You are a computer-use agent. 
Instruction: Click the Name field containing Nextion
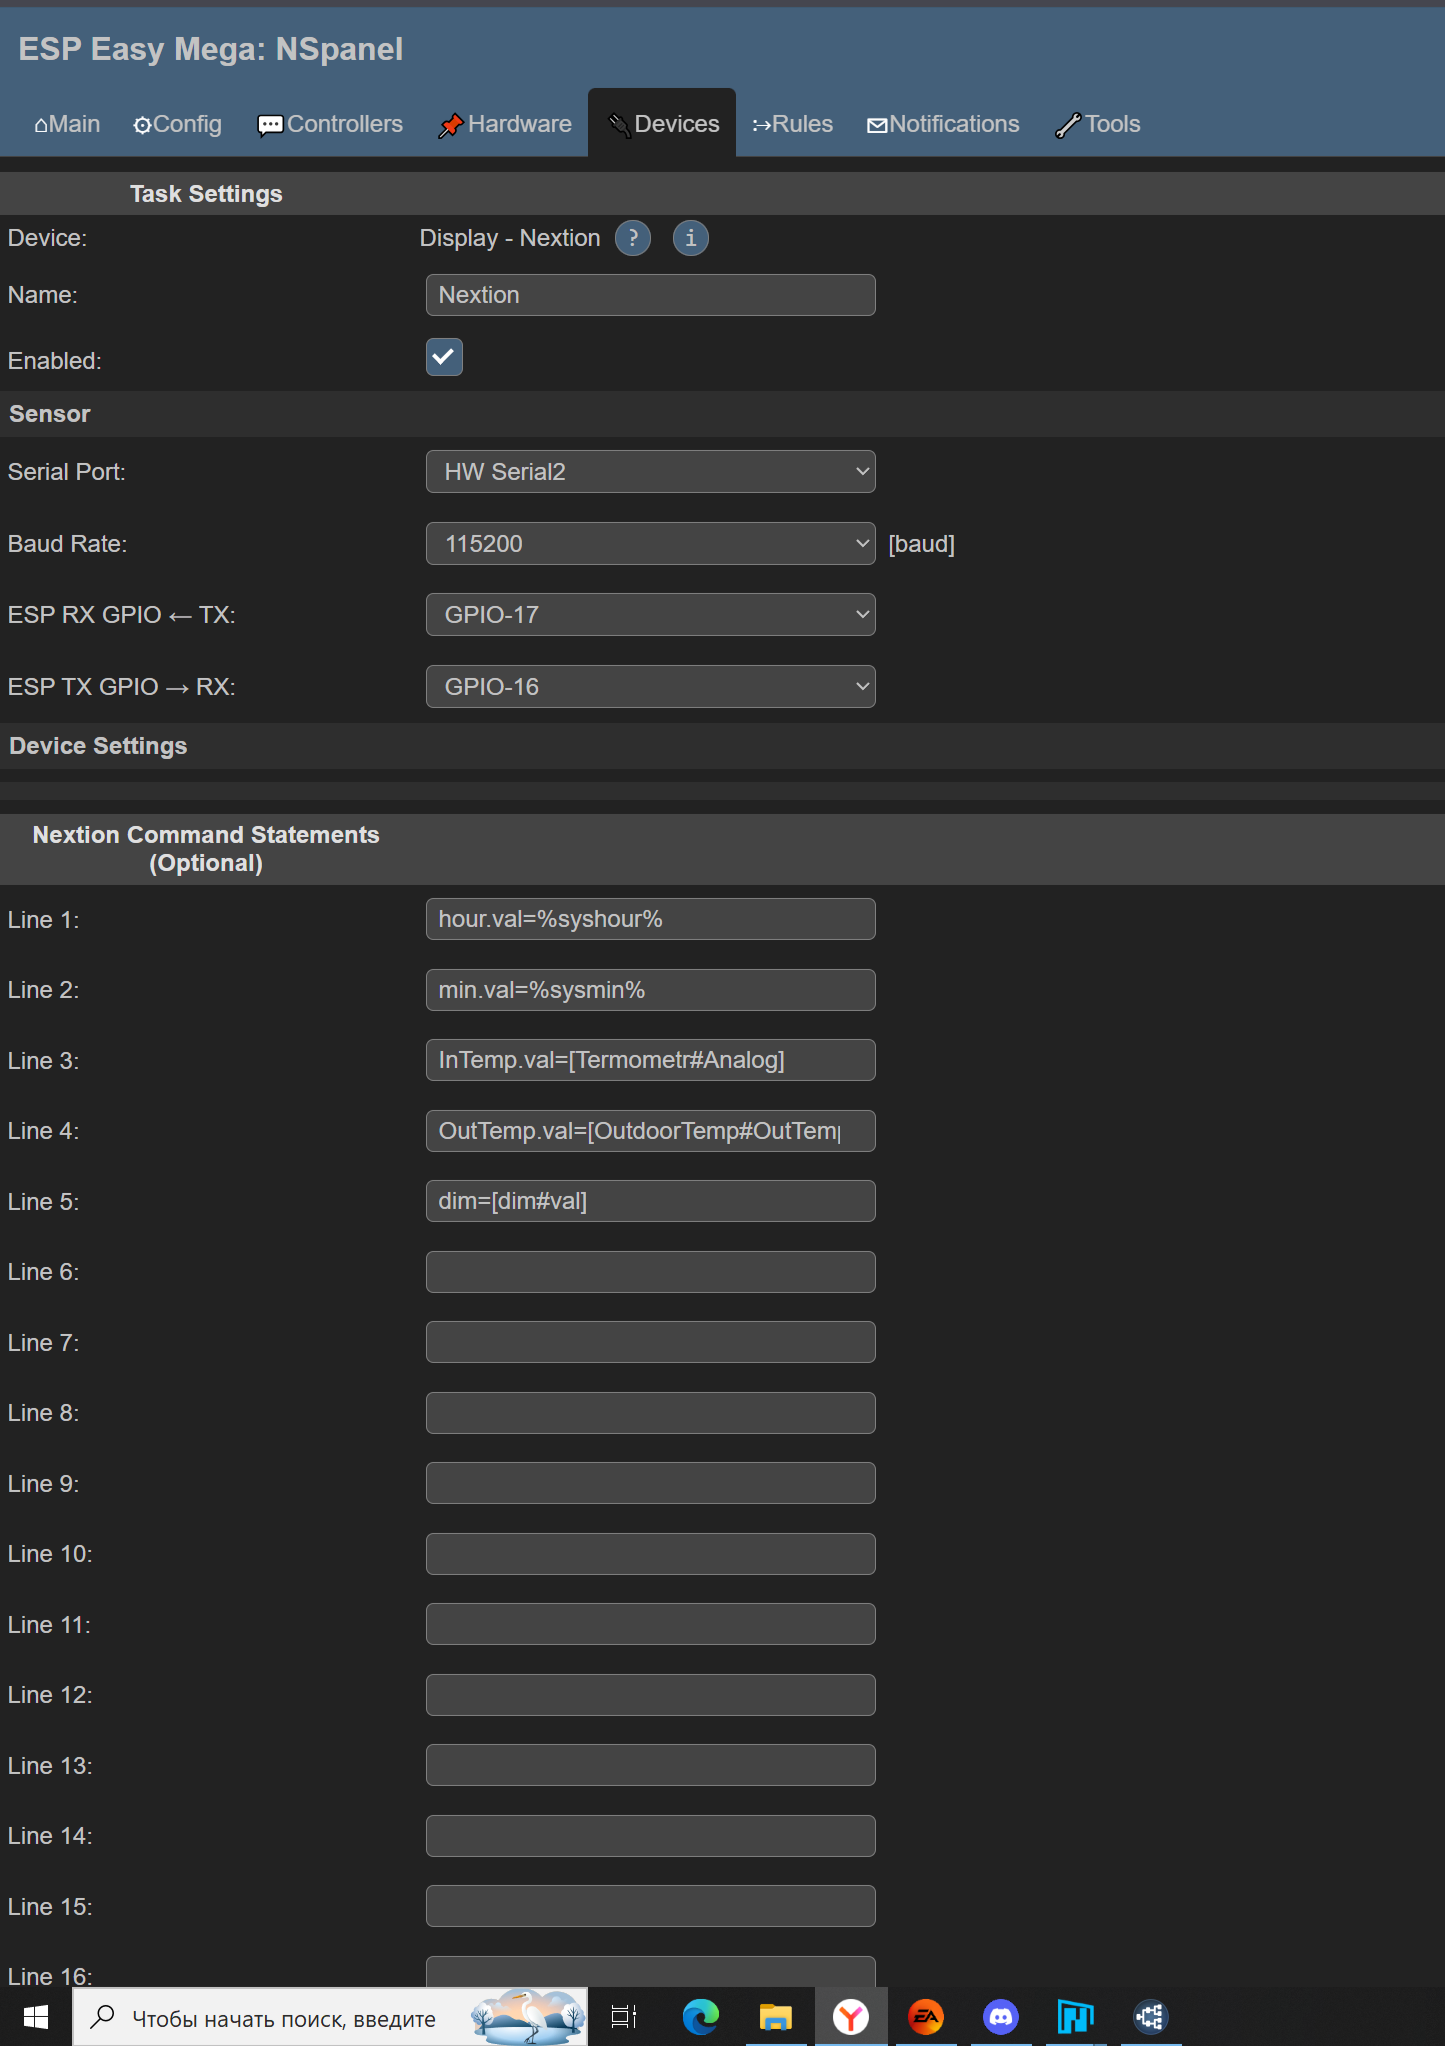point(650,295)
